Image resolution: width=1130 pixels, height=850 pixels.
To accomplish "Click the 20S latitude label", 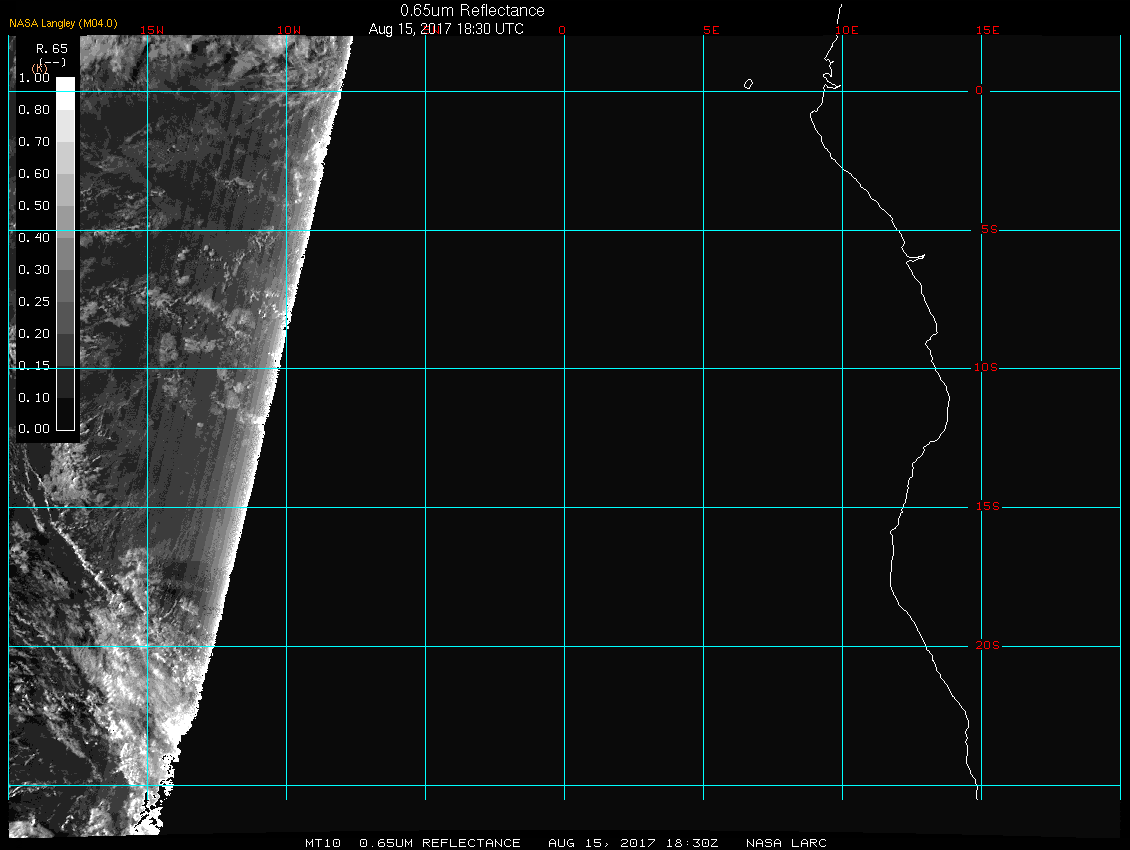I will [x=986, y=646].
